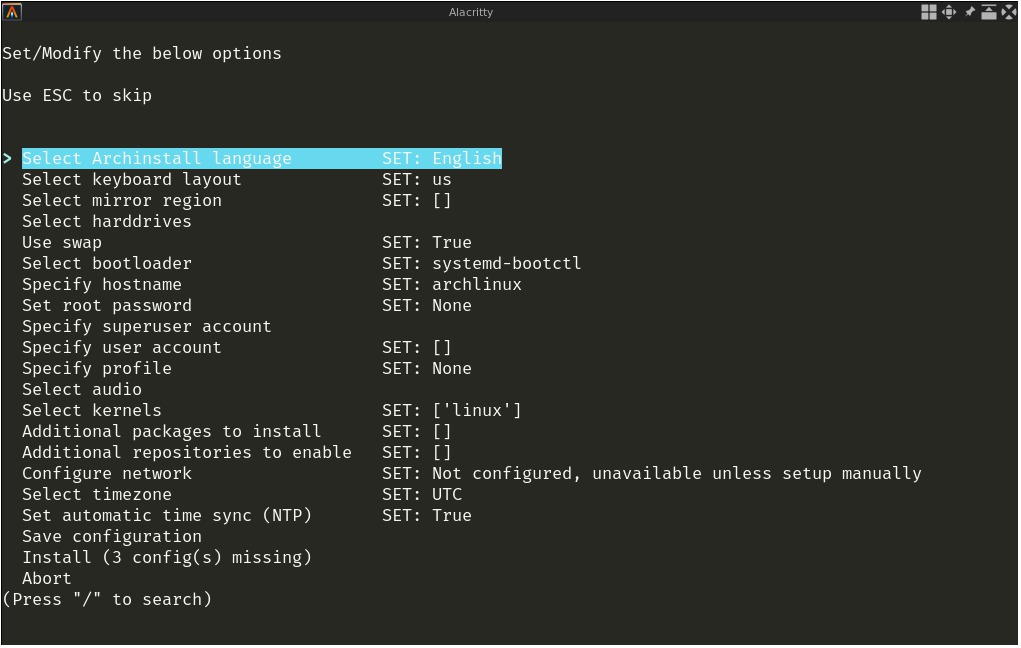The image size is (1021, 648).
Task: Click the 'SET: us' keyboard value
Action: coord(417,179)
